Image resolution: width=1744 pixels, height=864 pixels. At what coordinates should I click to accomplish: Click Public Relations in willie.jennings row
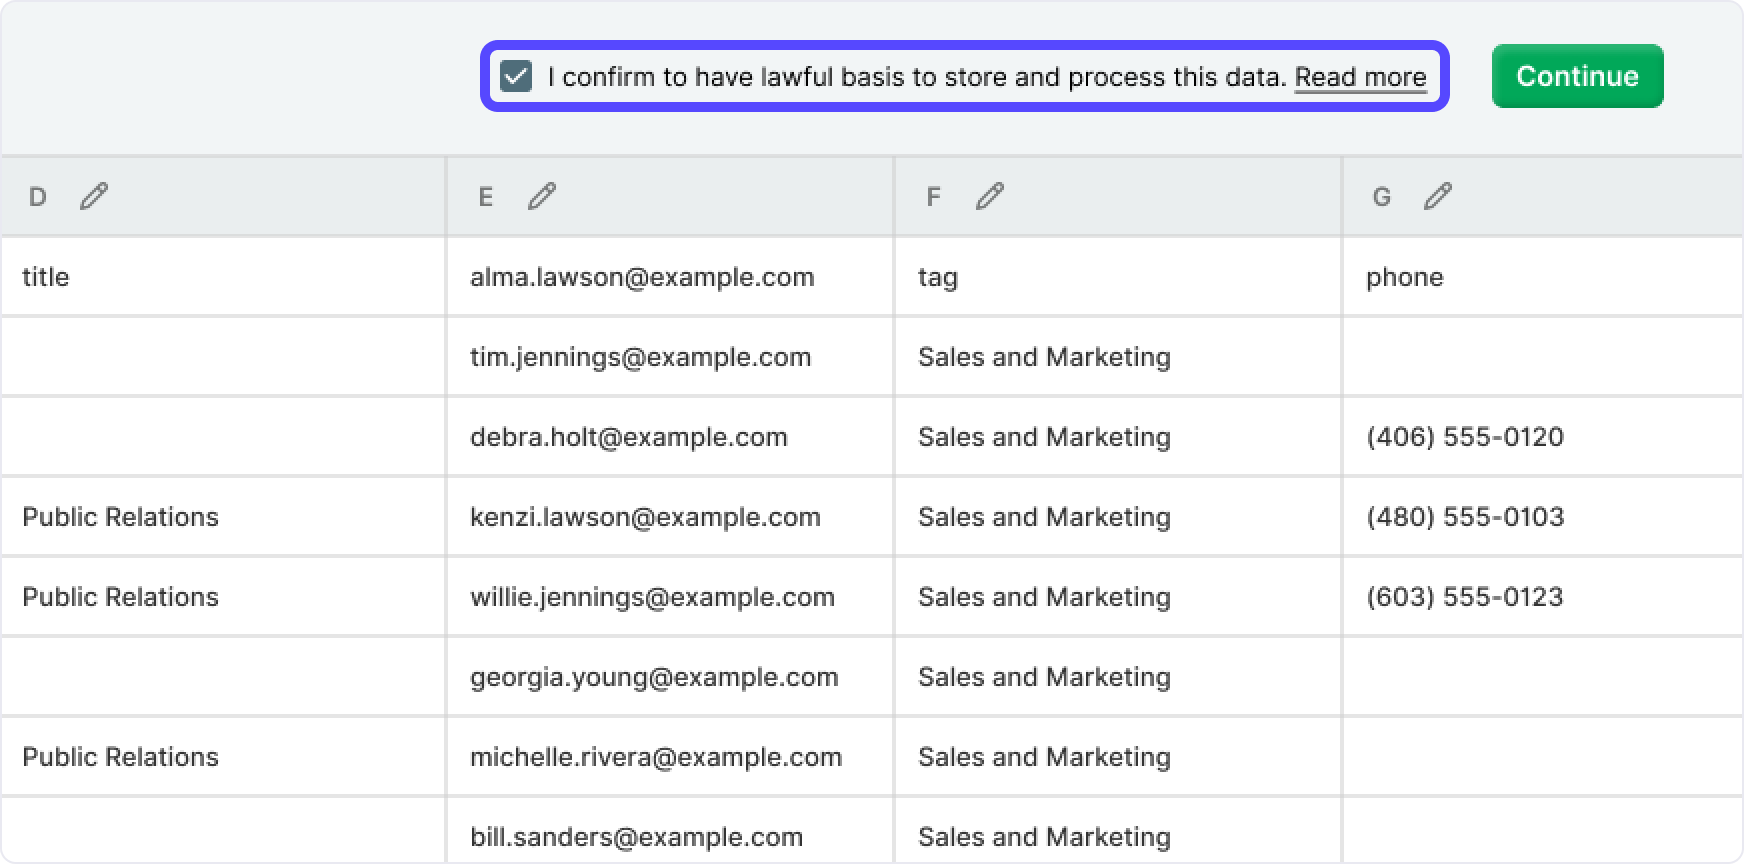[223, 597]
